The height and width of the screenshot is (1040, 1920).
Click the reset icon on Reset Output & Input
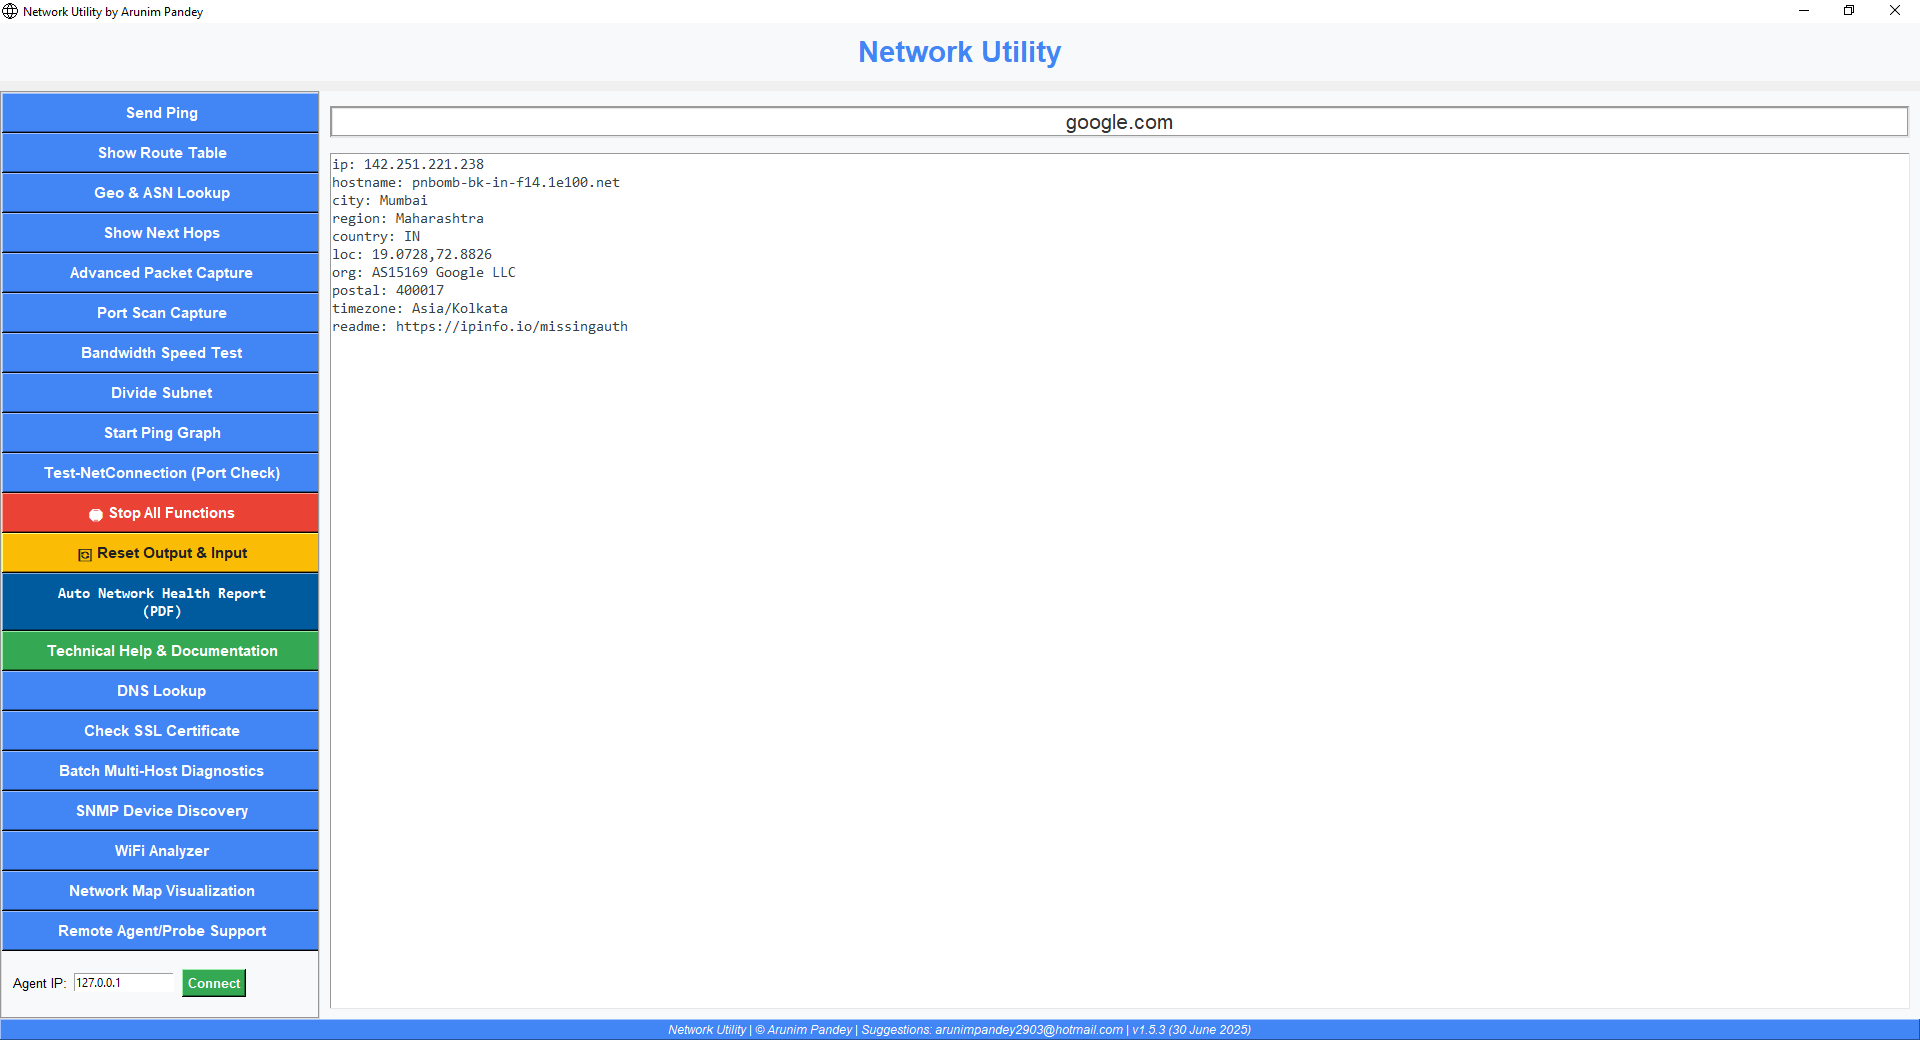tap(84, 553)
